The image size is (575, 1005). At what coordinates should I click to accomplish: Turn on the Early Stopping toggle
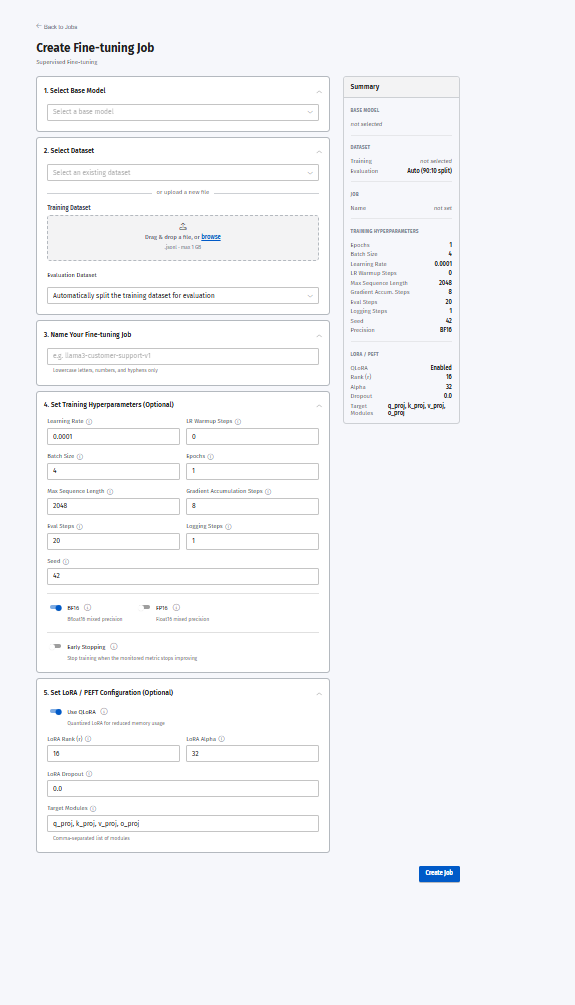tap(56, 647)
